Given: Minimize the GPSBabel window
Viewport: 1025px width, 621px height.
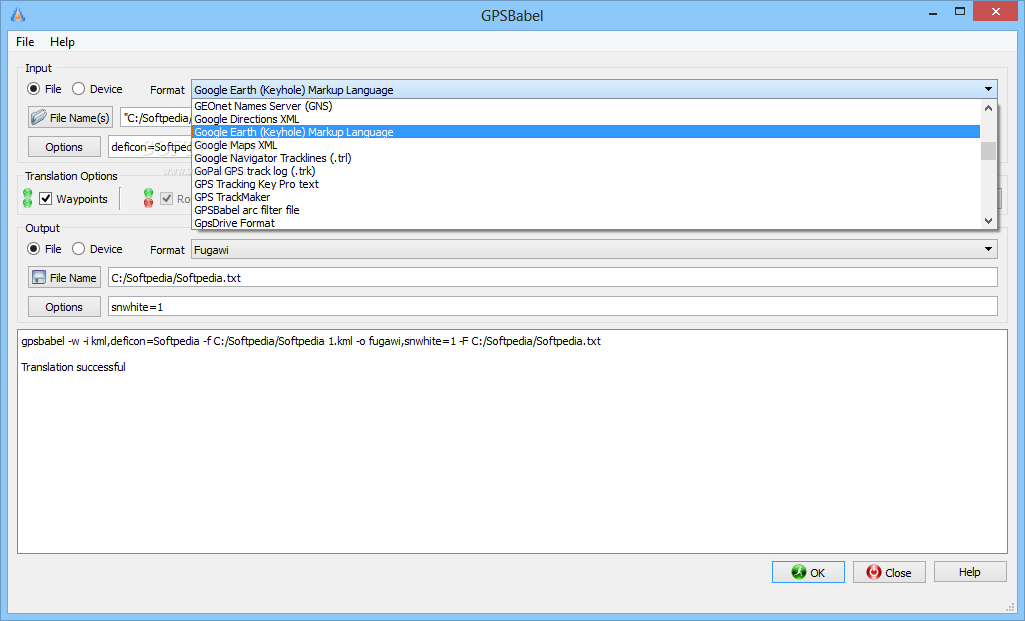Looking at the screenshot, I should [x=933, y=12].
